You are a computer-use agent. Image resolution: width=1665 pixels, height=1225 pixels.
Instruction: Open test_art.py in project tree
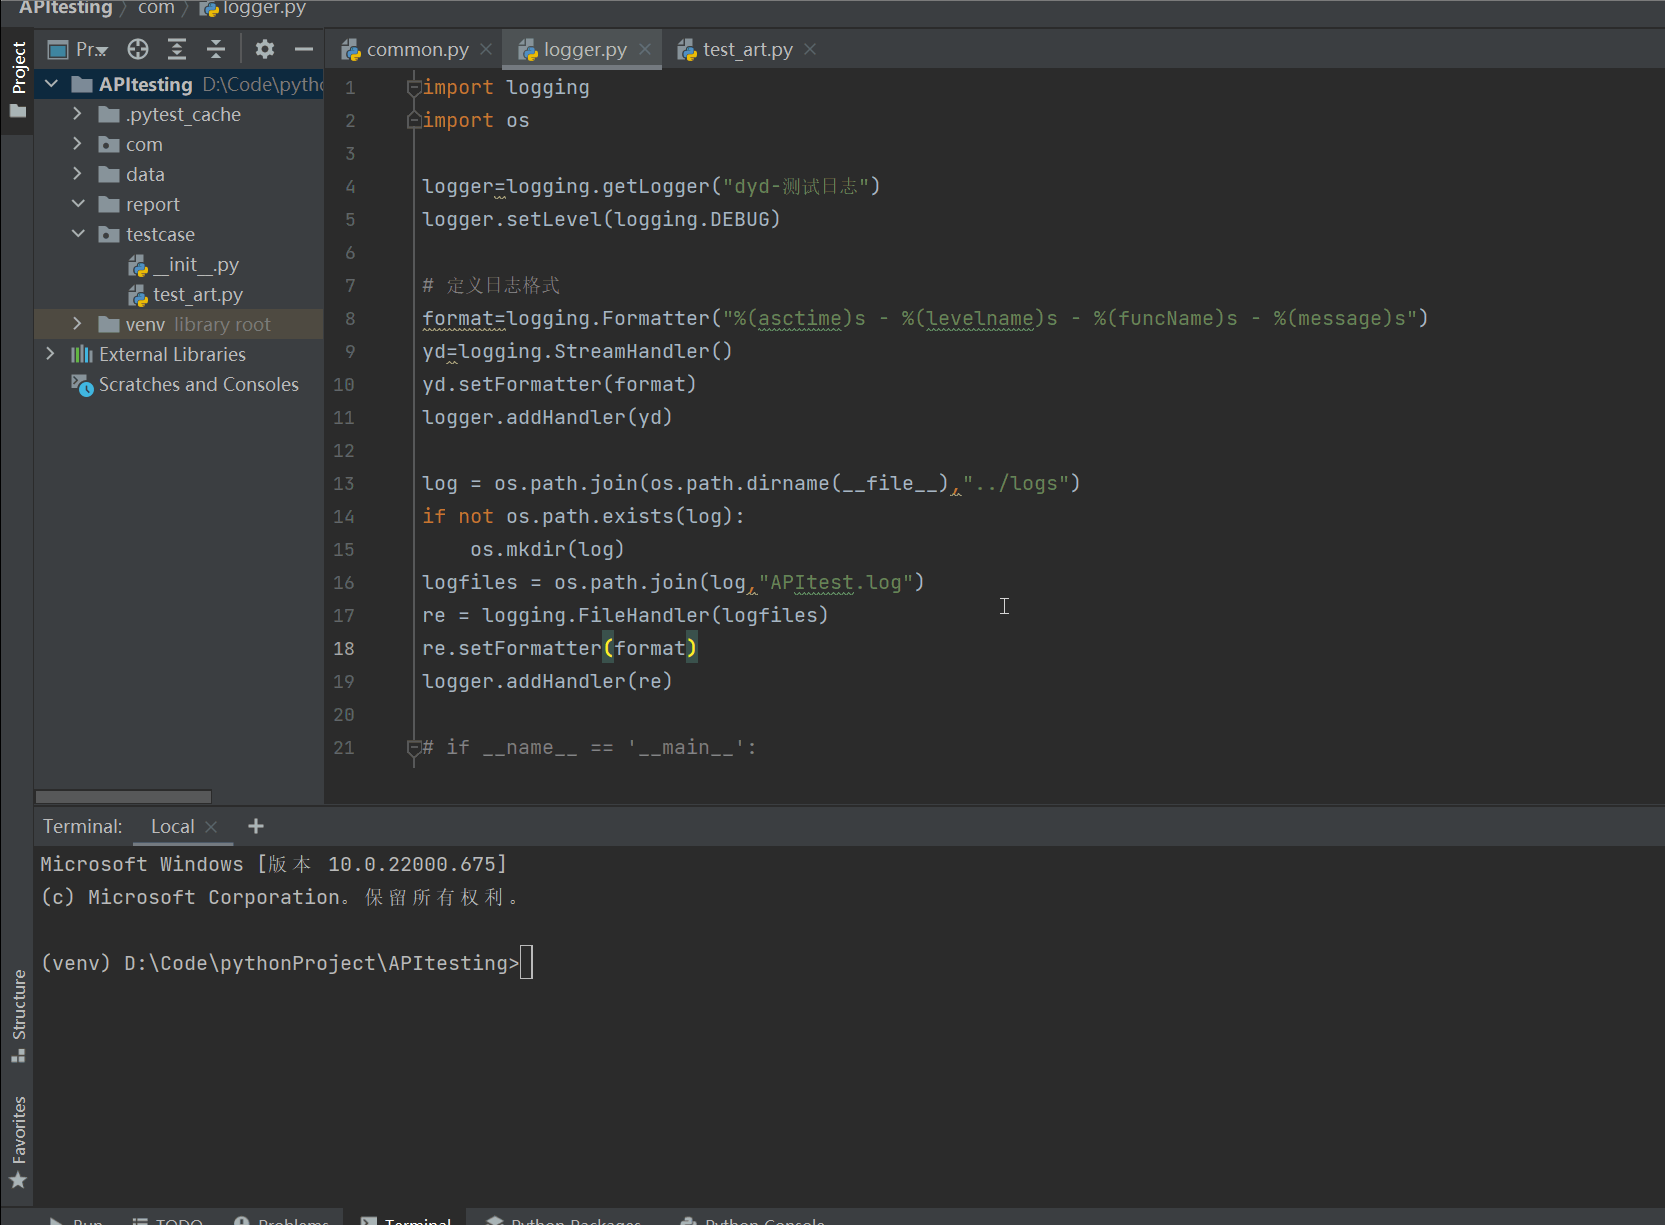[x=197, y=295]
